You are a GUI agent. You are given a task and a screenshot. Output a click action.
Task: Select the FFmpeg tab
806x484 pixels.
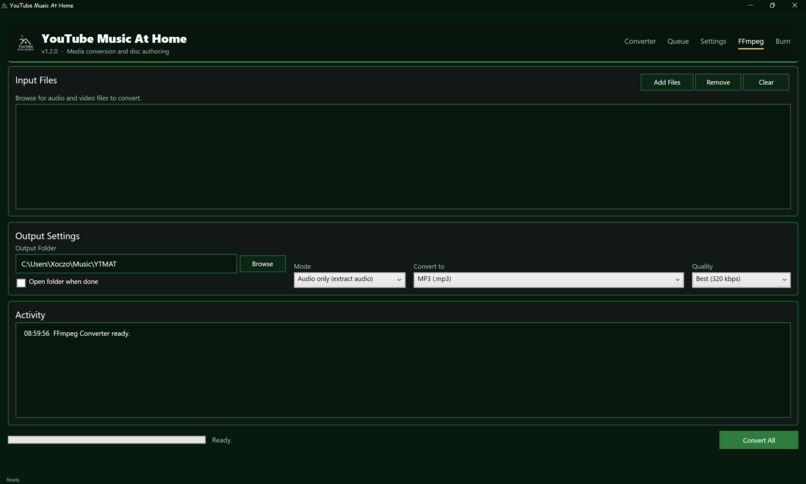coord(750,41)
